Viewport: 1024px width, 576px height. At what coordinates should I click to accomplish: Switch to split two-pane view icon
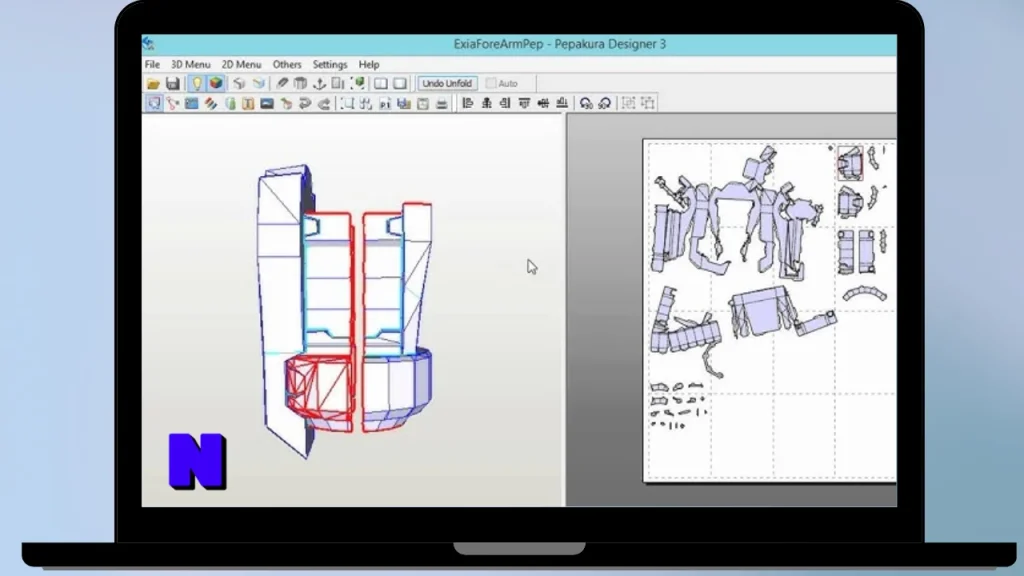click(x=381, y=84)
